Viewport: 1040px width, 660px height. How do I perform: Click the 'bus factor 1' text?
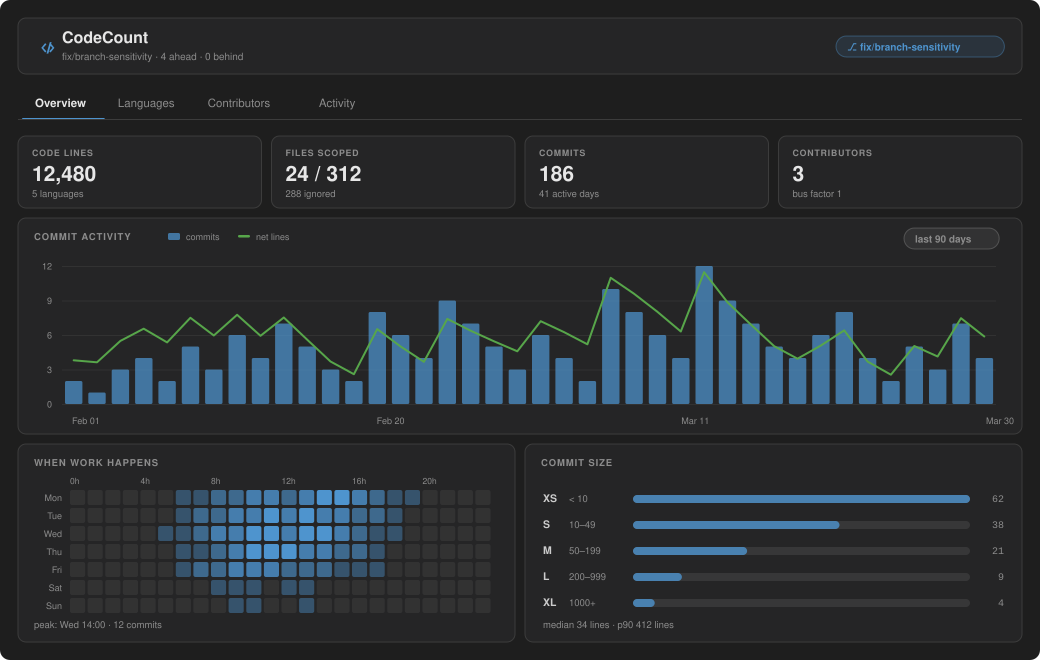click(816, 194)
